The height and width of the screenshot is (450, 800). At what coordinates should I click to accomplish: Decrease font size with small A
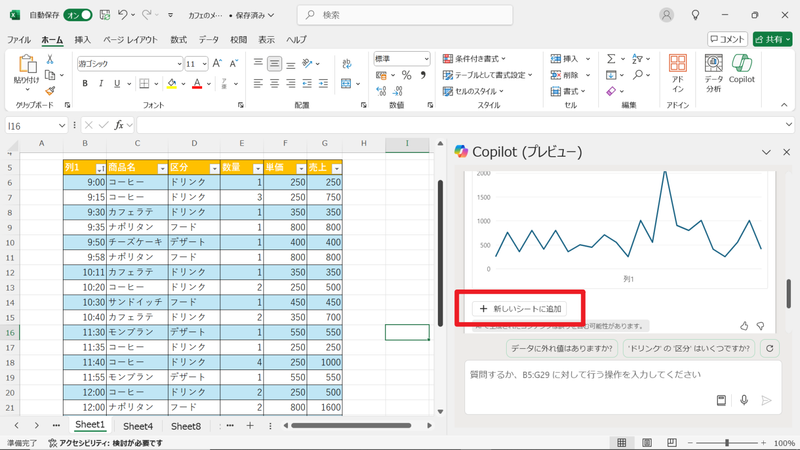click(233, 63)
